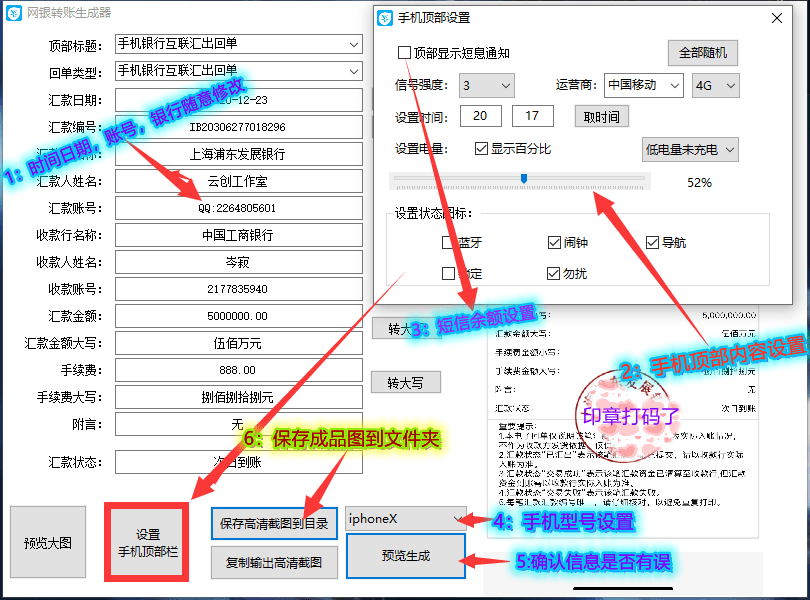Click the 汇款金额 field 5000000.00

point(239,316)
